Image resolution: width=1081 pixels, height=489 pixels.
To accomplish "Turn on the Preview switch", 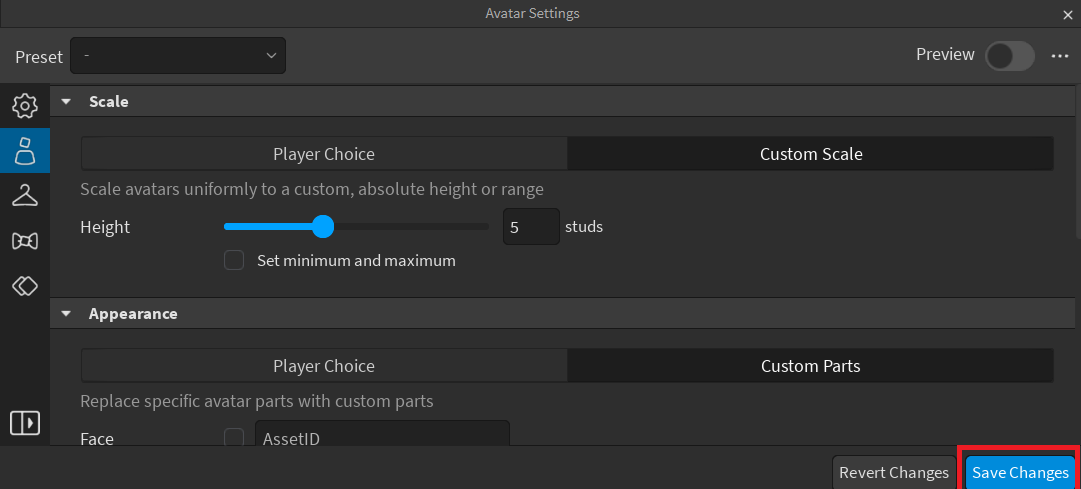I will click(1009, 56).
